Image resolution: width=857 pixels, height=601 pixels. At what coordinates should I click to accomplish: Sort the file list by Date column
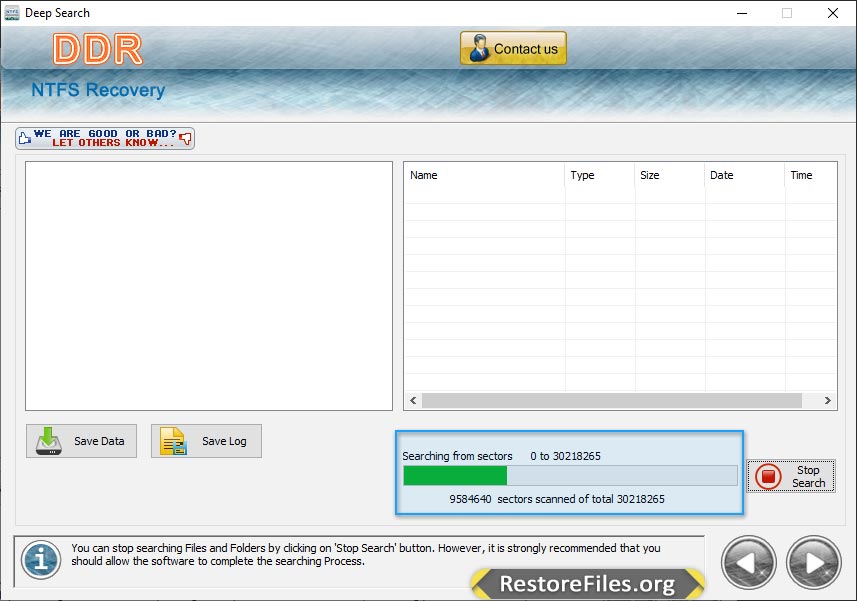point(743,175)
